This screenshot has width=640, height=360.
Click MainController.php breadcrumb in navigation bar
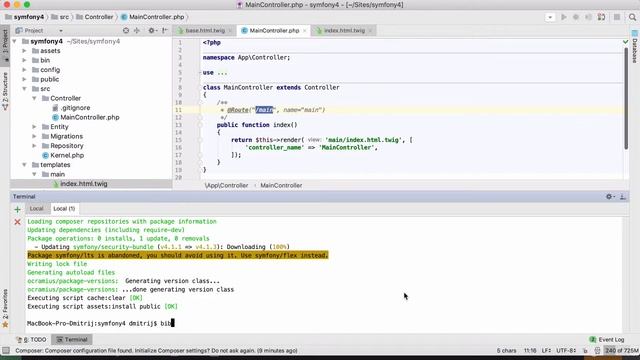pos(153,17)
